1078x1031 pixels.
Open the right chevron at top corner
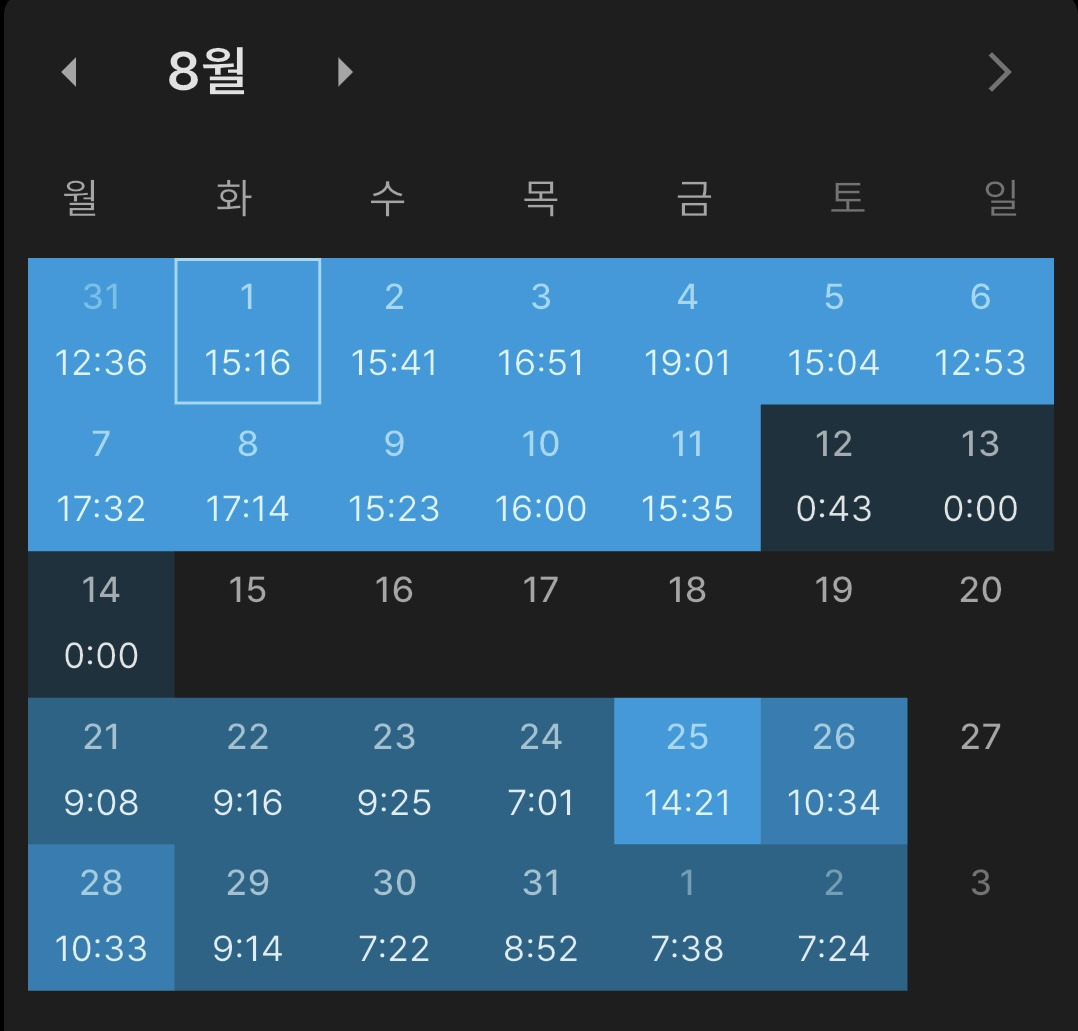(x=999, y=72)
